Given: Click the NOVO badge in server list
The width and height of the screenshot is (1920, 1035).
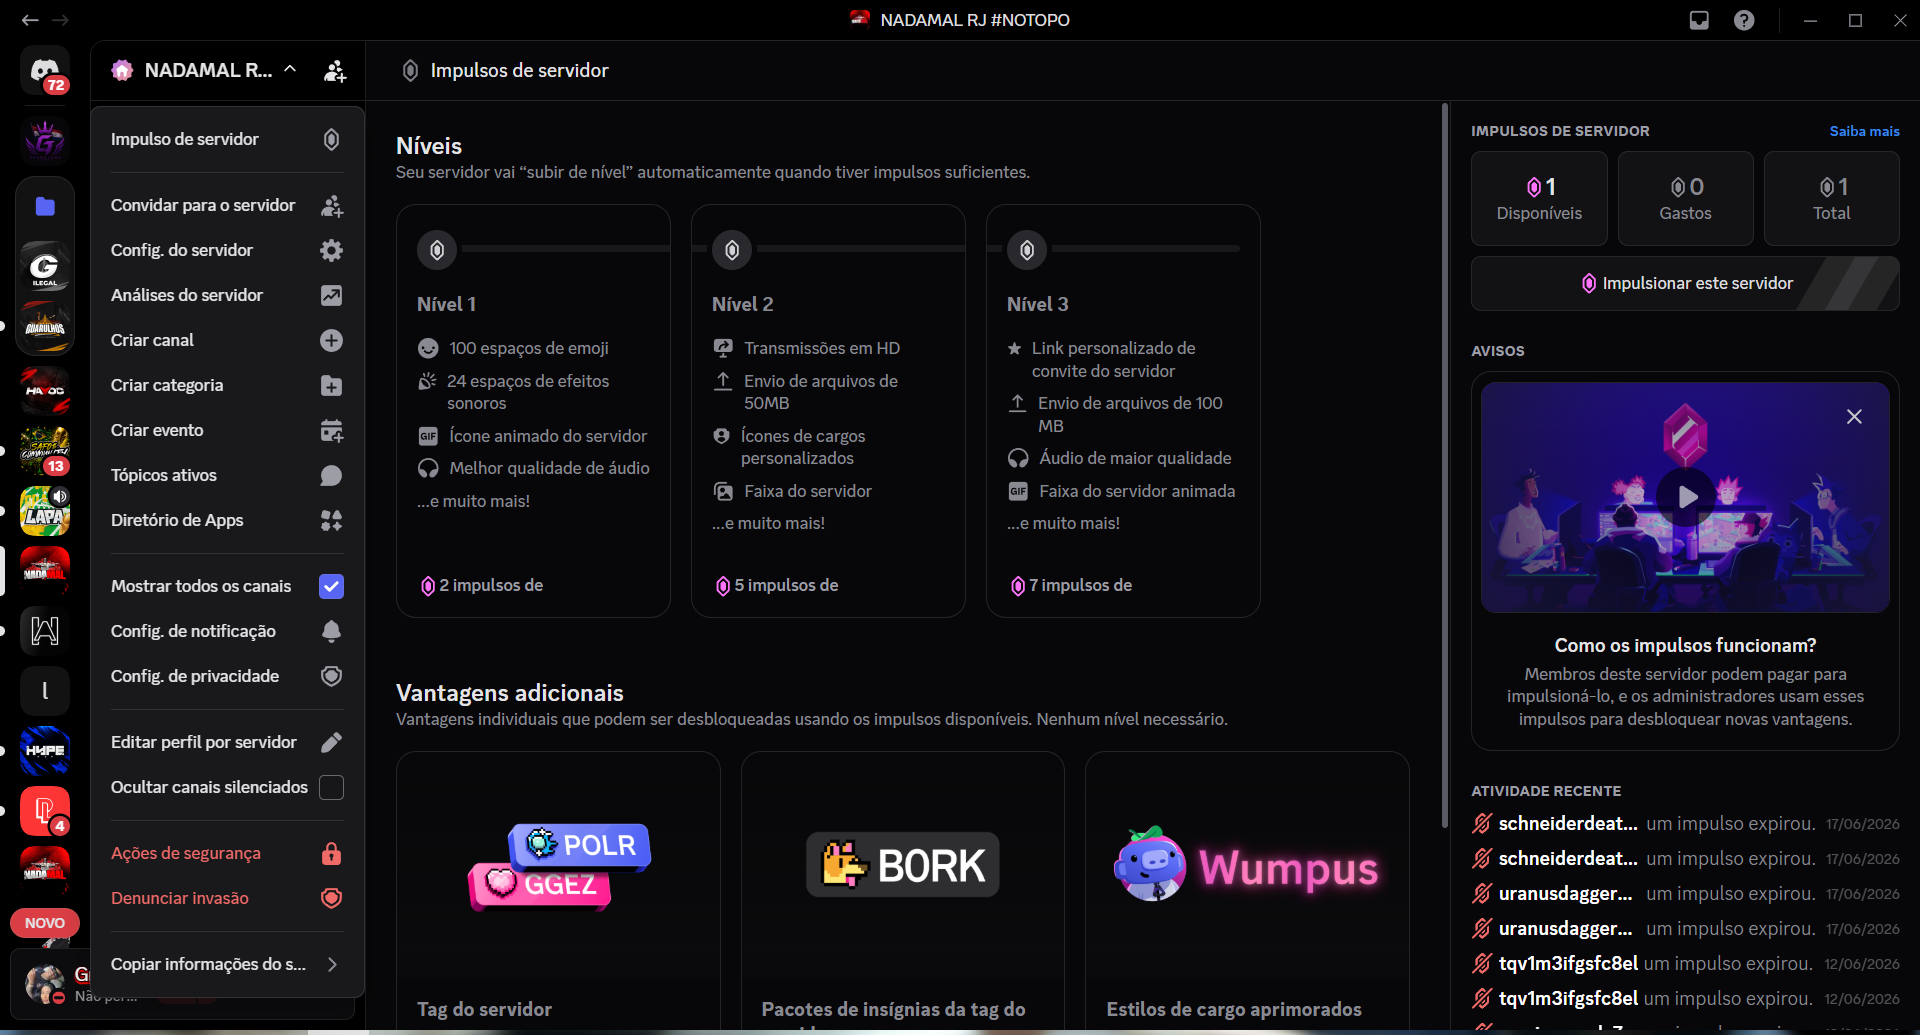Looking at the screenshot, I should pos(45,923).
